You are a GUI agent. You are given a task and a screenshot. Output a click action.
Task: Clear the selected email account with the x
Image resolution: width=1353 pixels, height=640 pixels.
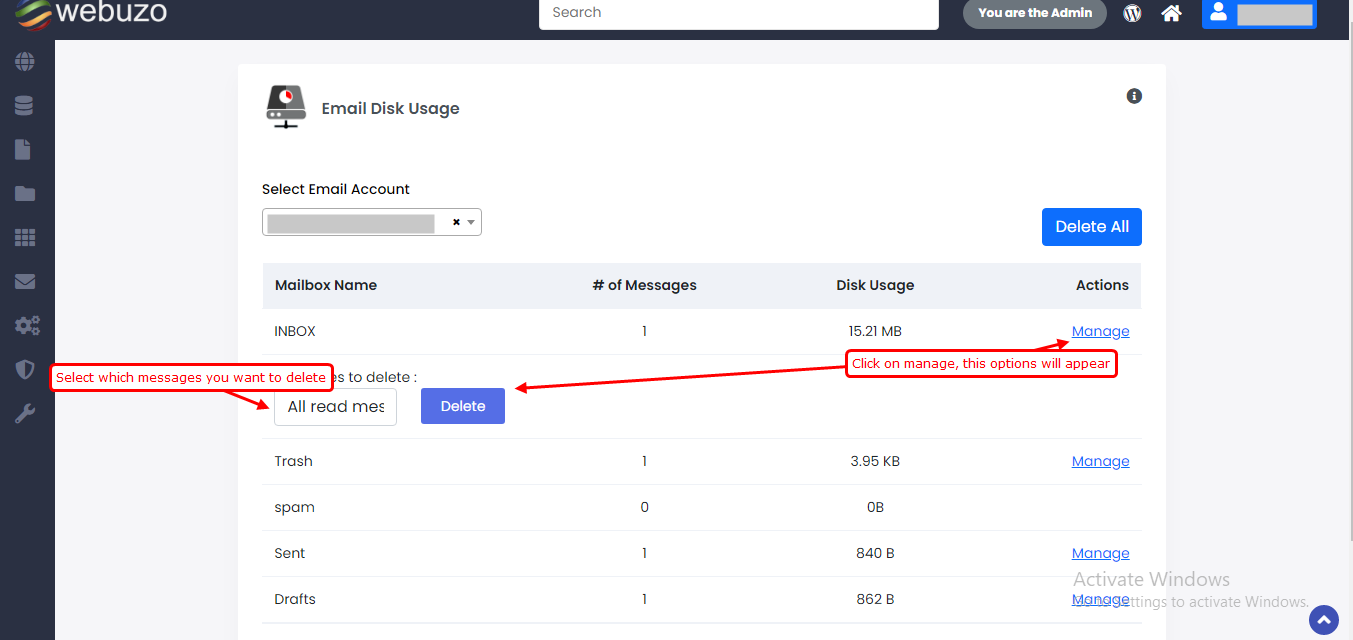[456, 222]
